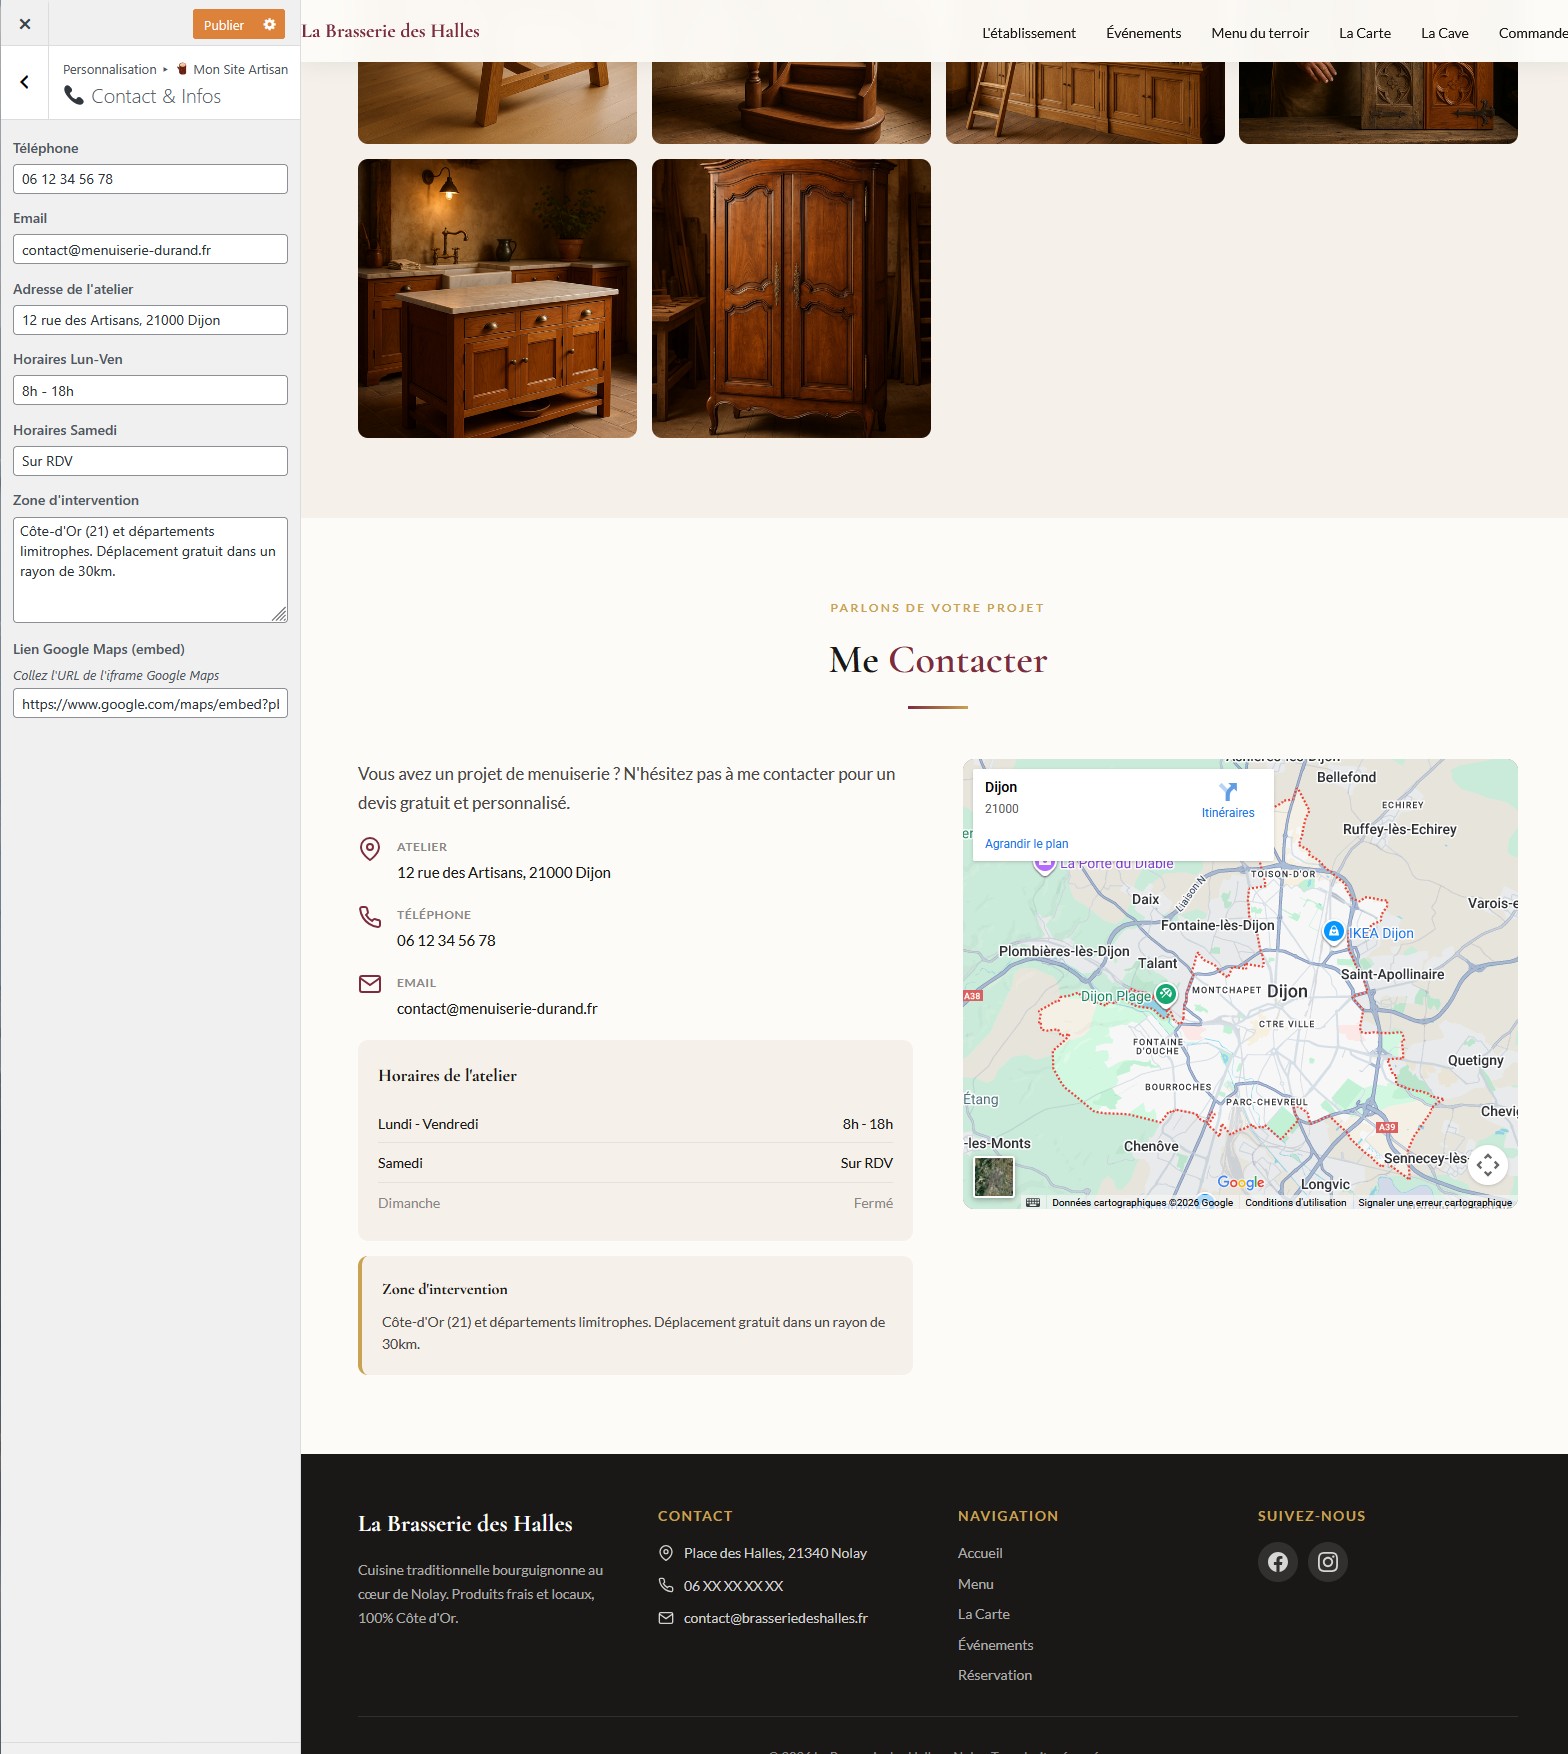This screenshot has height=1754, width=1568.
Task: Switch map to satellite thumbnail view
Action: click(x=994, y=1177)
